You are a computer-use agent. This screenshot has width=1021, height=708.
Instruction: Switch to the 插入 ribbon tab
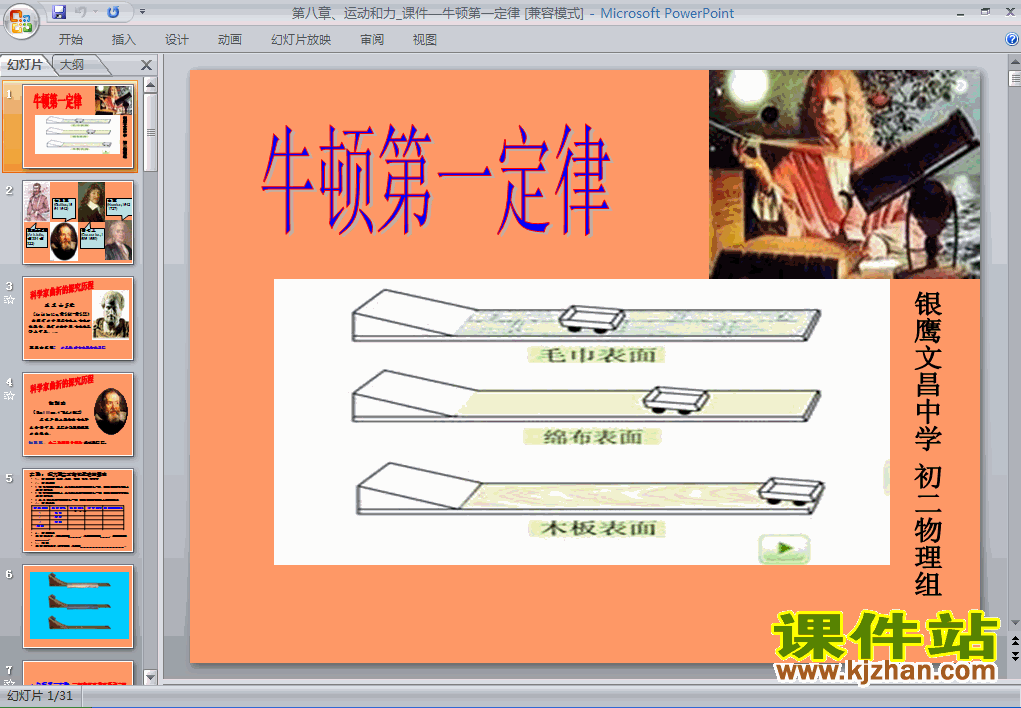pos(124,40)
